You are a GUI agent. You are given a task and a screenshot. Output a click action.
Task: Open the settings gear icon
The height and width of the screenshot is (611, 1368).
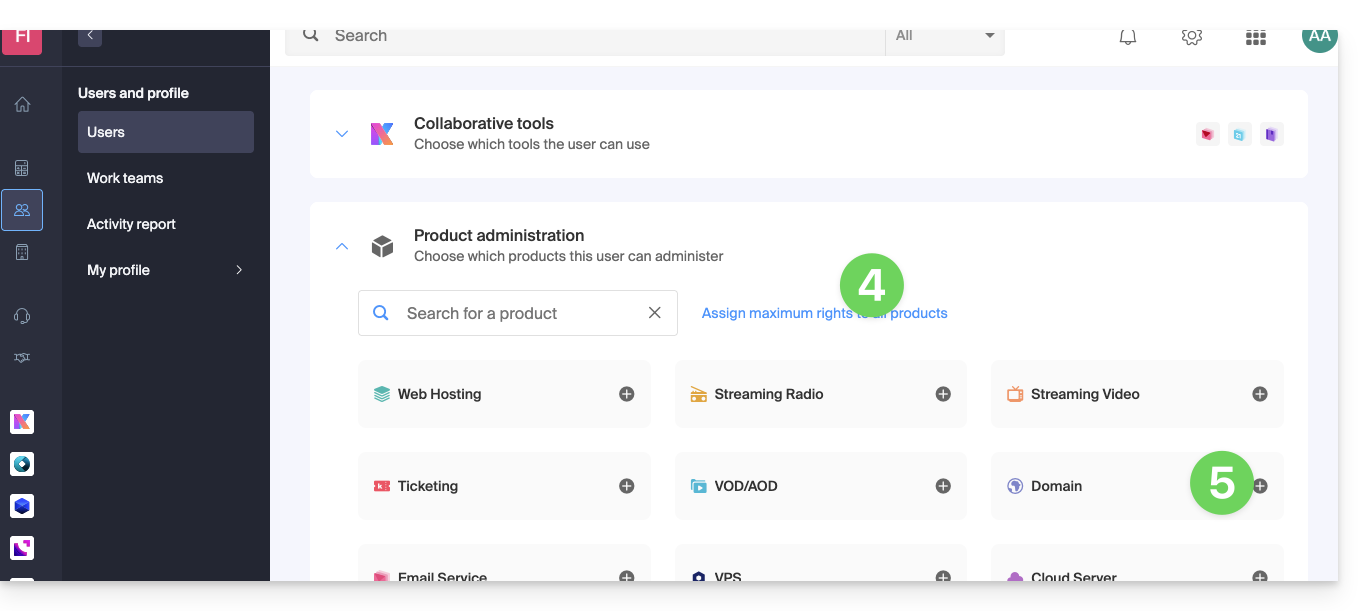(x=1191, y=37)
